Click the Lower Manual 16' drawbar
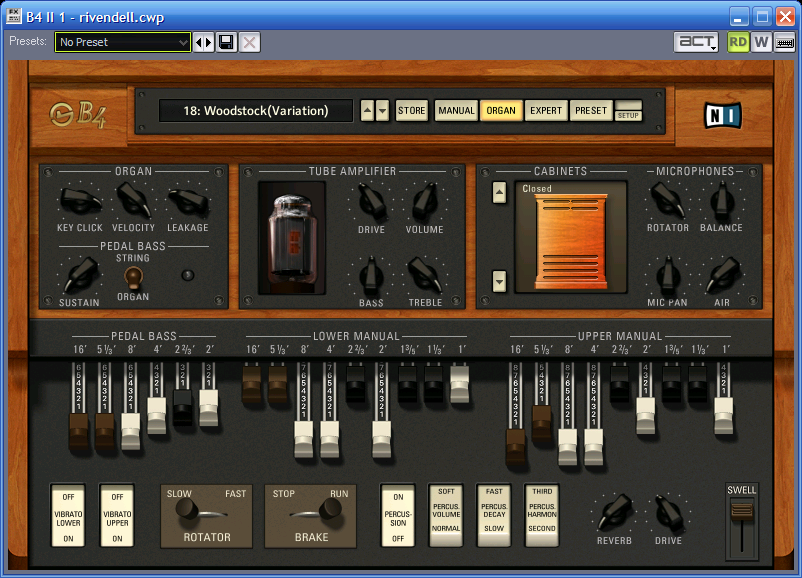 pos(252,384)
